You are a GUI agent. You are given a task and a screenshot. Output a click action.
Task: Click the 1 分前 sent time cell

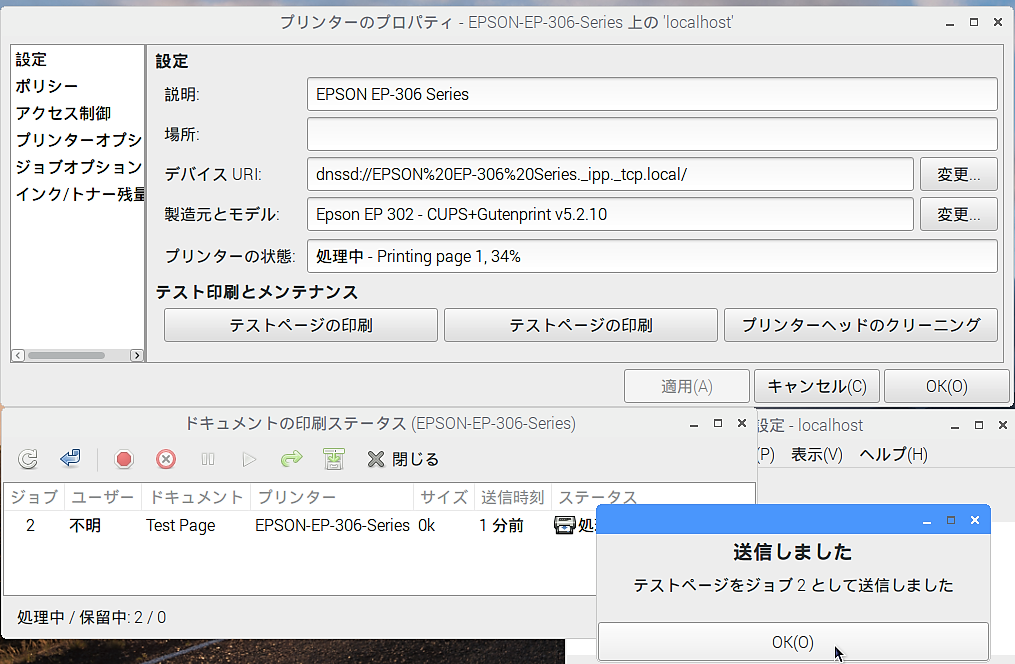(501, 525)
